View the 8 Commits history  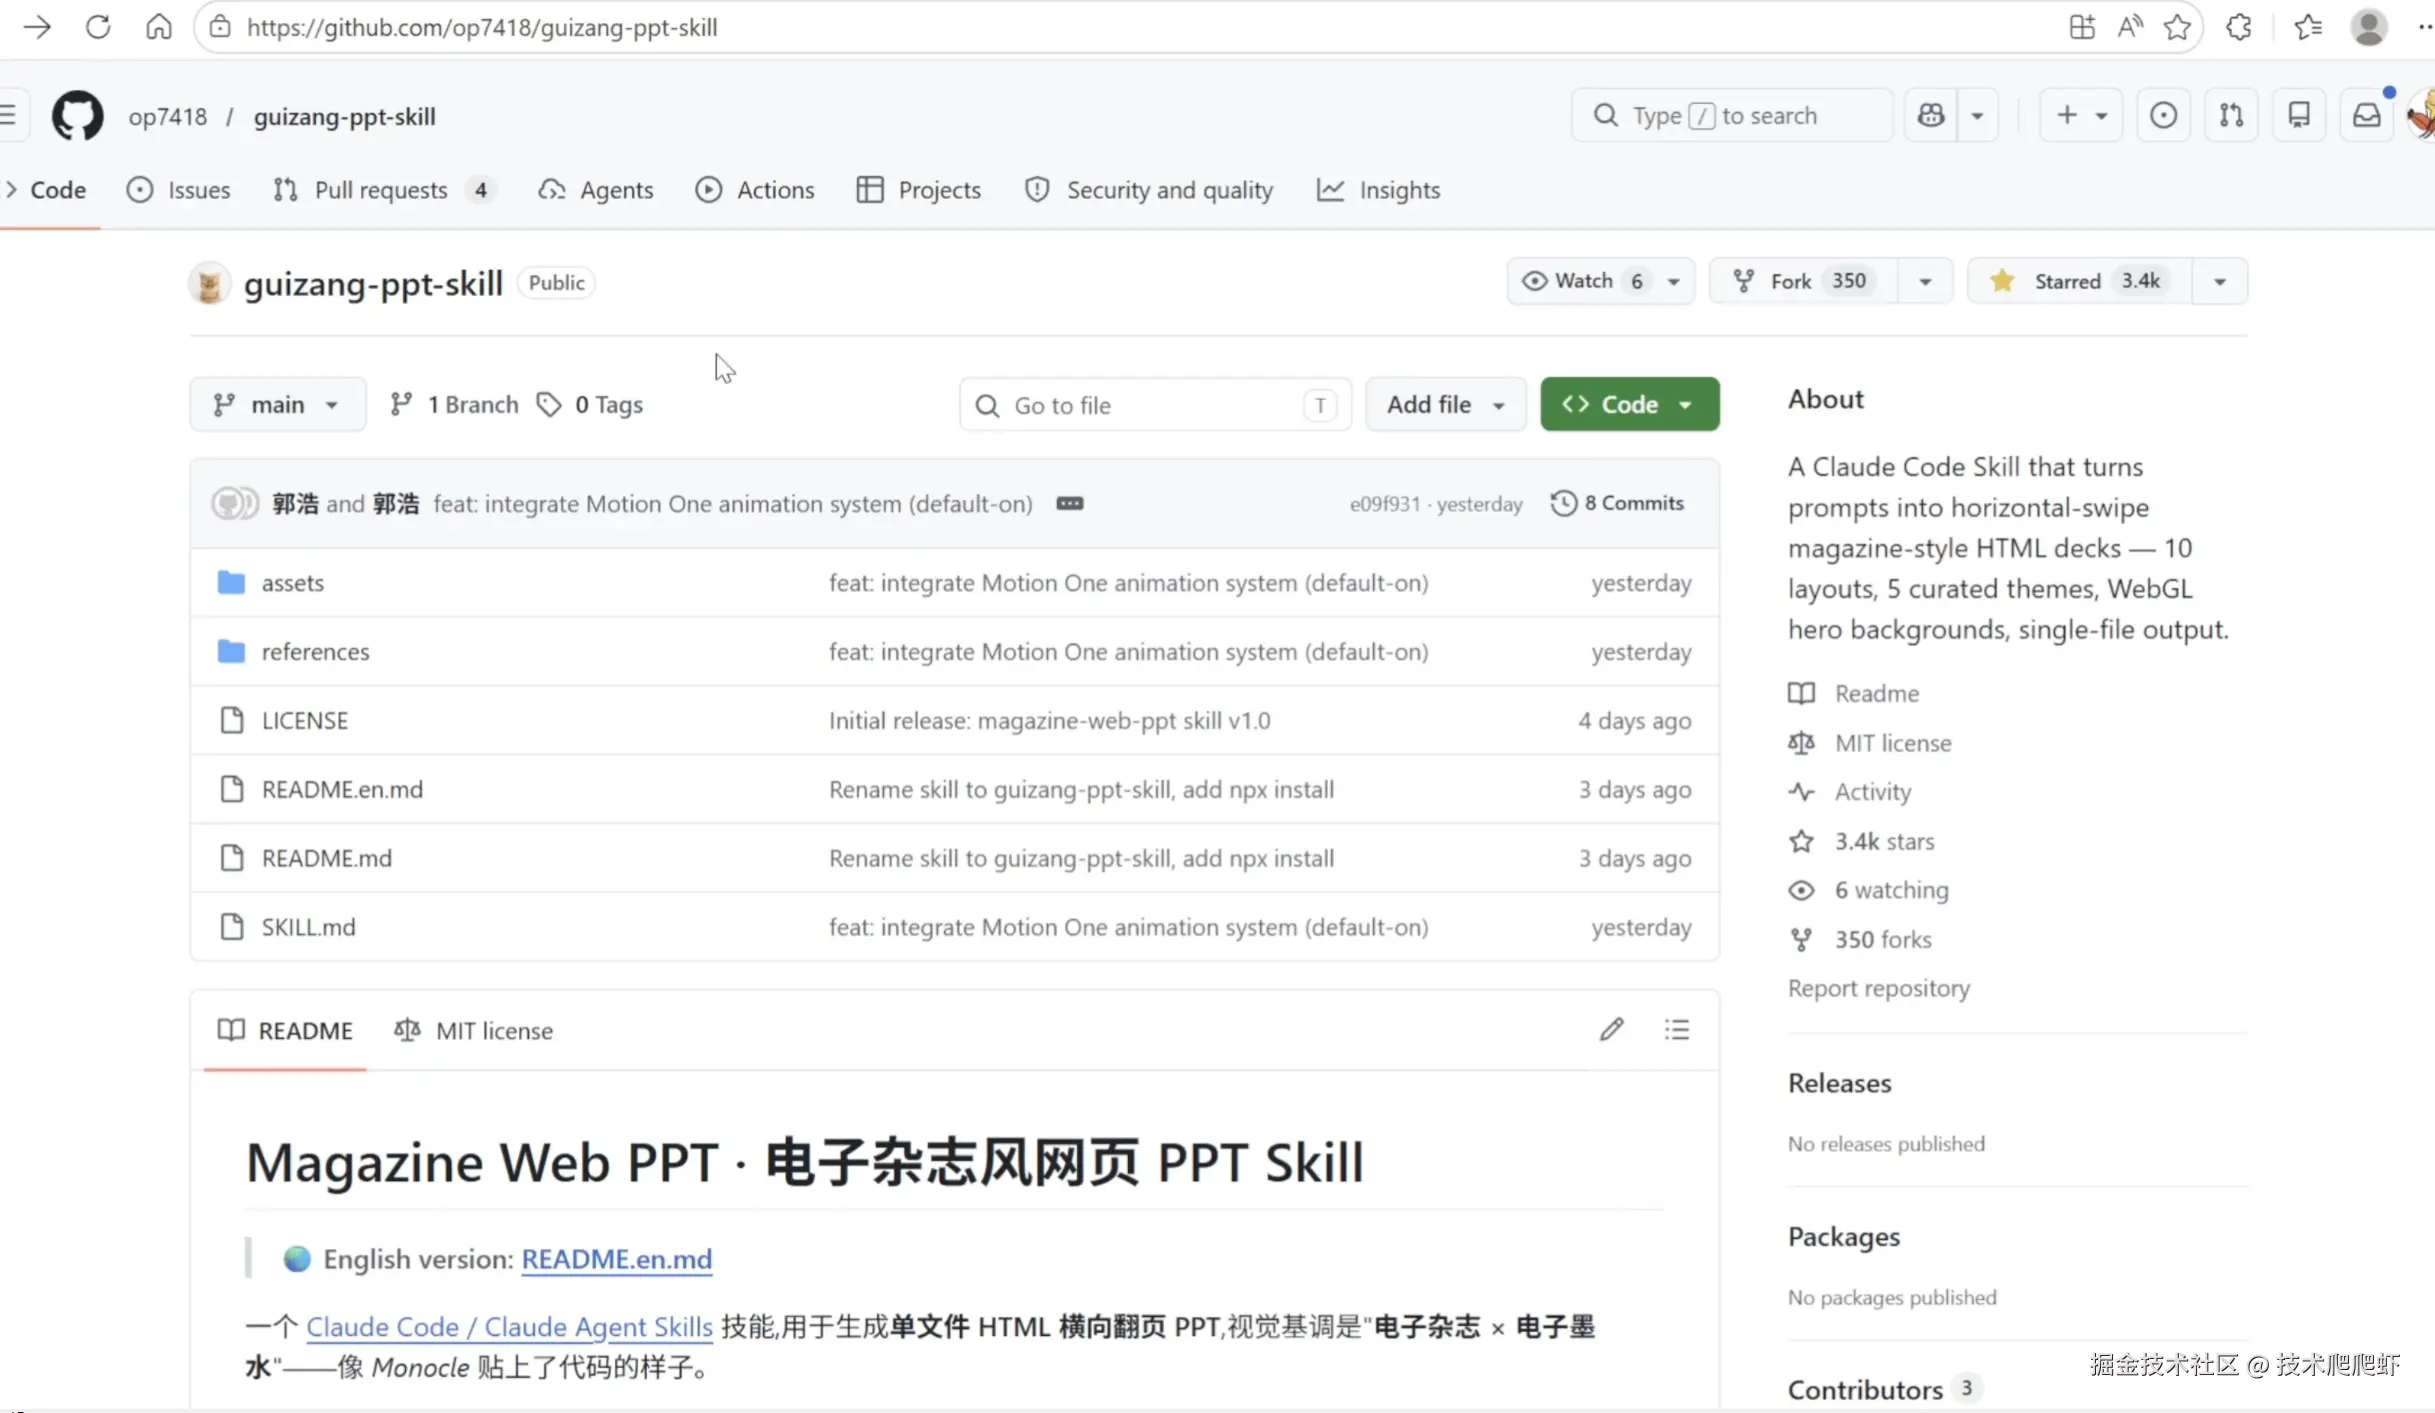pyautogui.click(x=1617, y=503)
